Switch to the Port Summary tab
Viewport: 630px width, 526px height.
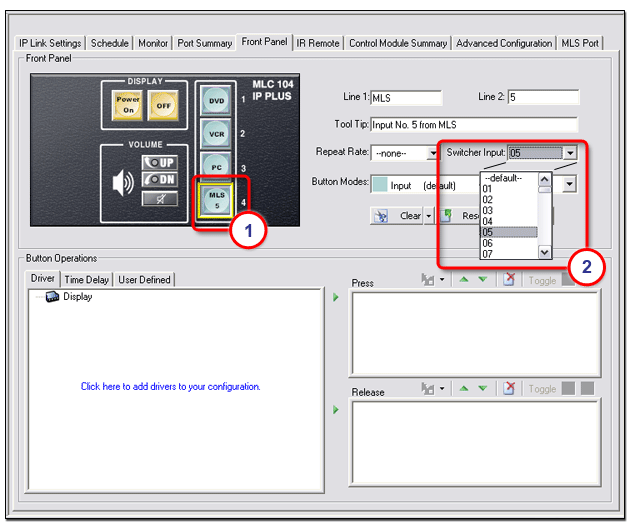point(205,43)
